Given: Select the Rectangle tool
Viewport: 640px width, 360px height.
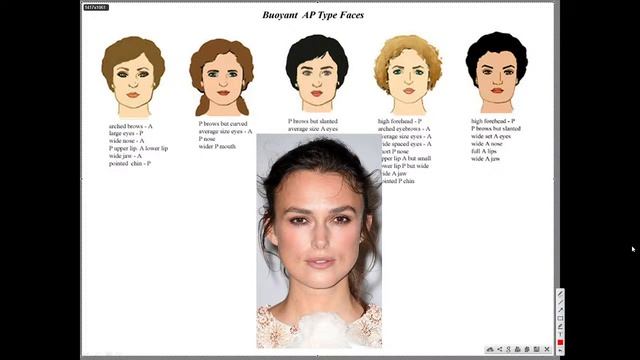Looking at the screenshot, I should [x=560, y=318].
